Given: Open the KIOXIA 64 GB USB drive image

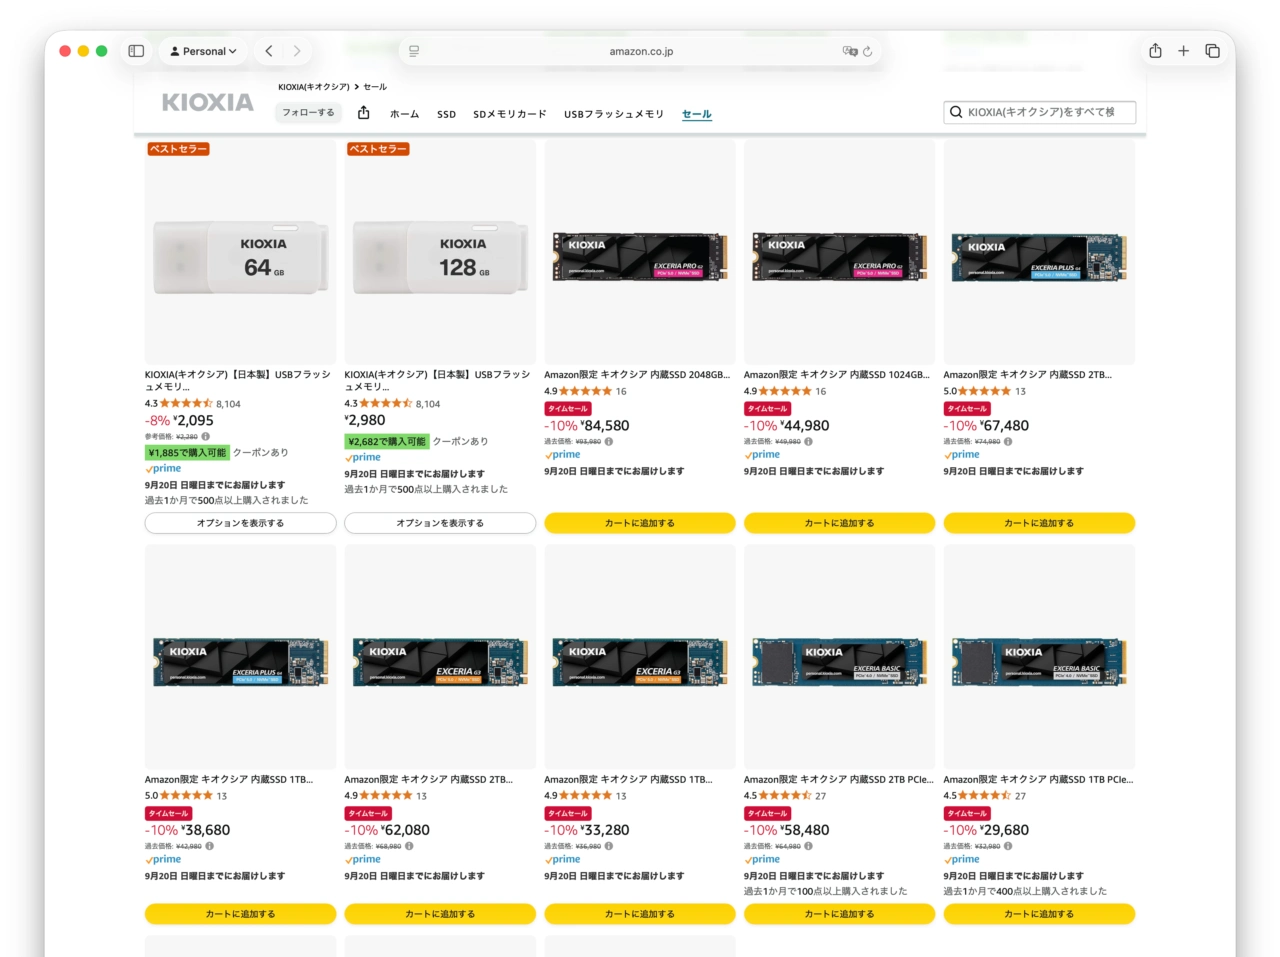Looking at the screenshot, I should [x=240, y=258].
